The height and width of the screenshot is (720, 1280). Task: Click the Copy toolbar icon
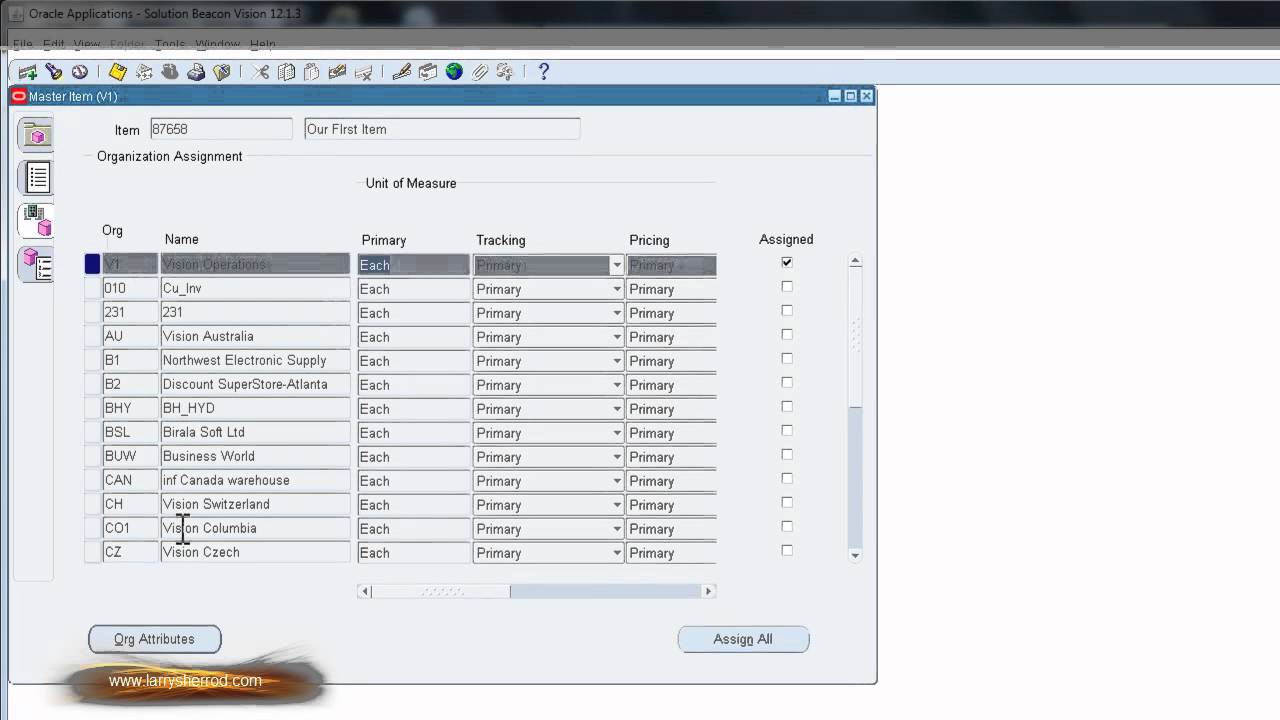coord(287,72)
